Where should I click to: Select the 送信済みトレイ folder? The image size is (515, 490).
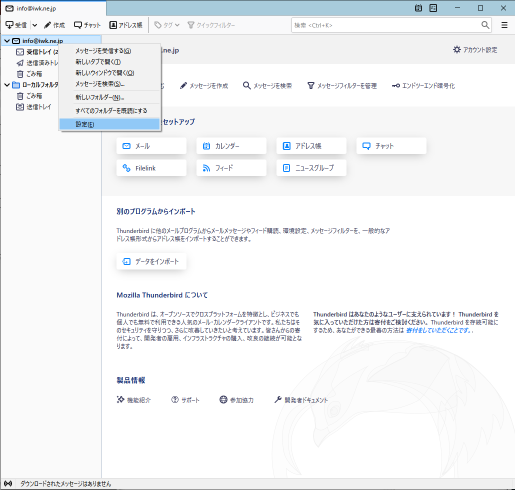pyautogui.click(x=37, y=63)
